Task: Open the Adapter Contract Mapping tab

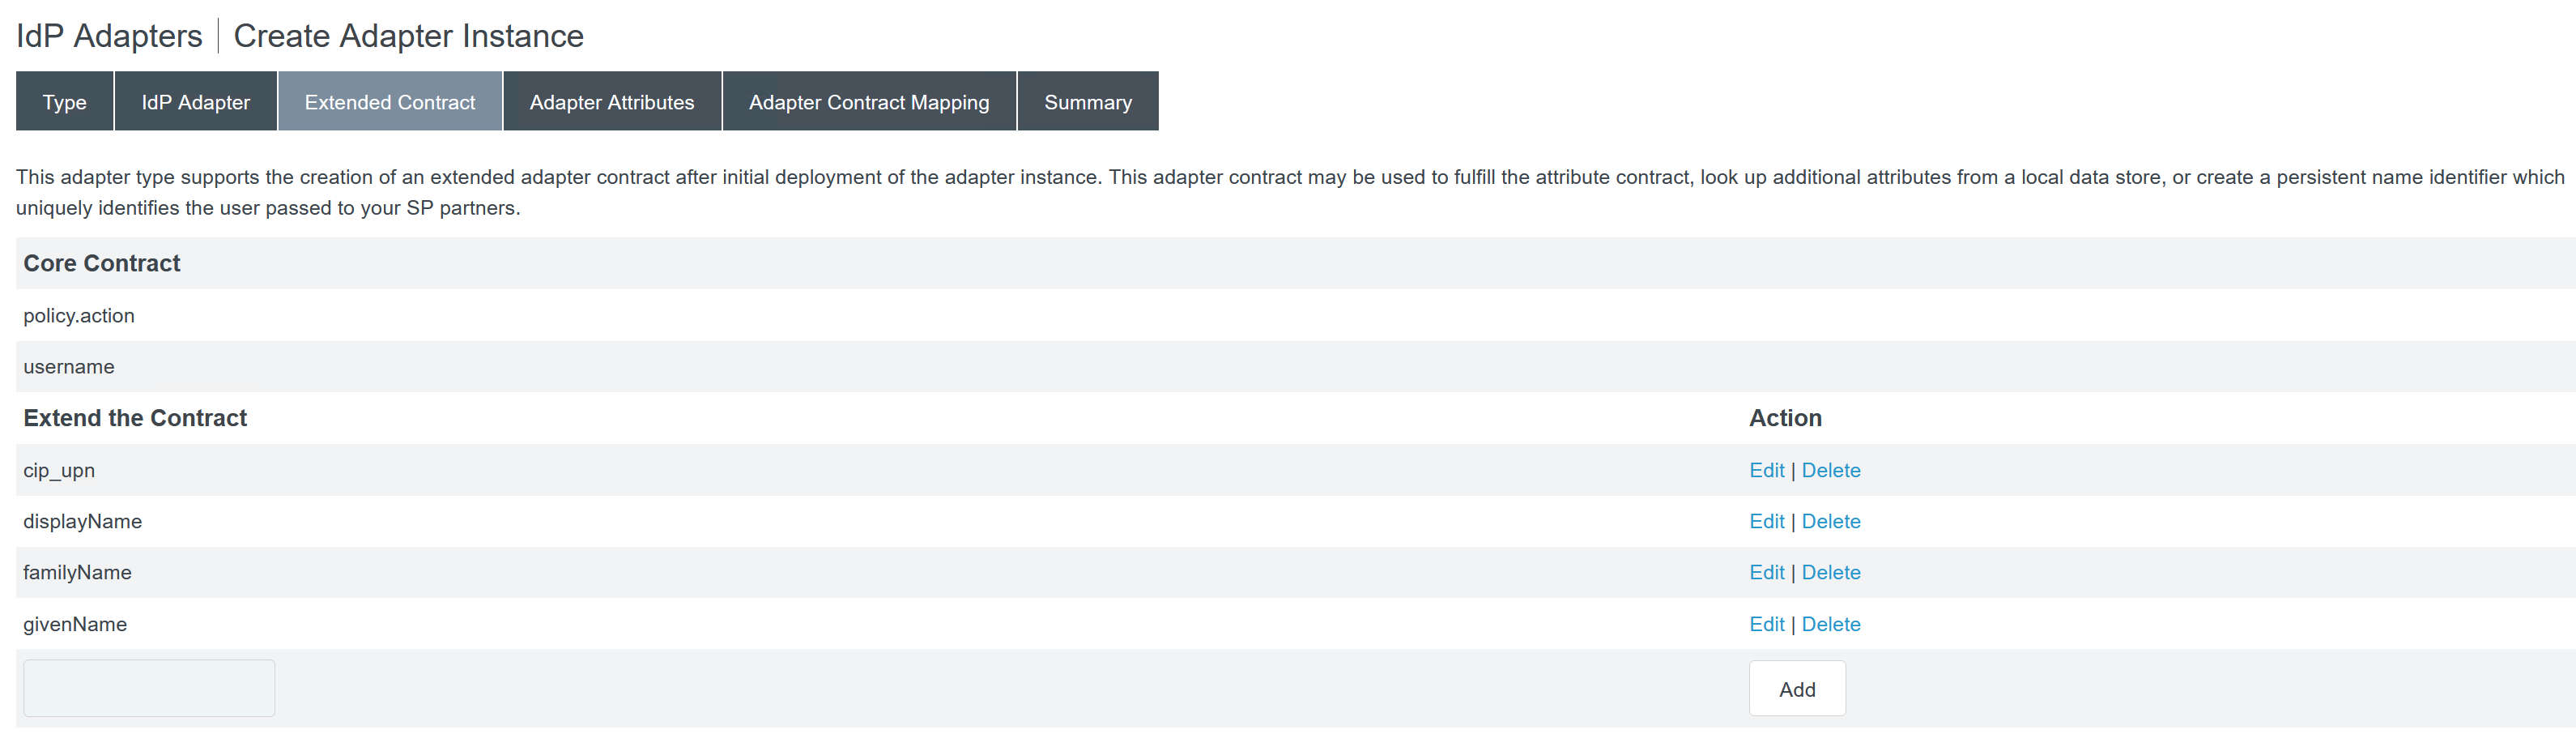Action: tap(869, 101)
